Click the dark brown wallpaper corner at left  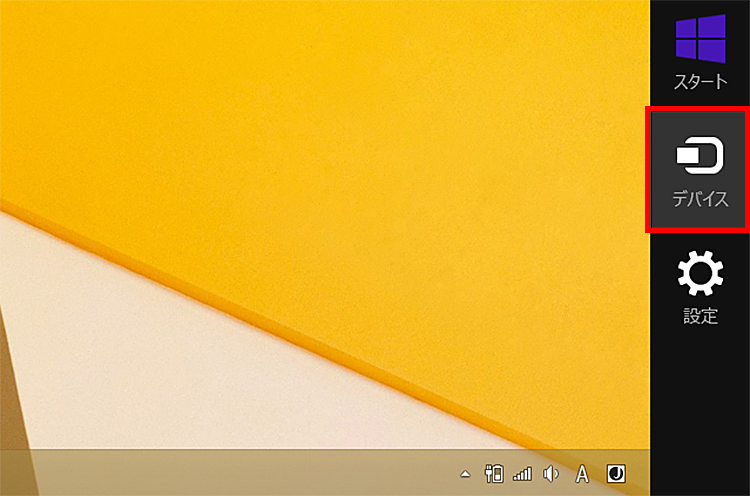pyautogui.click(x=8, y=400)
